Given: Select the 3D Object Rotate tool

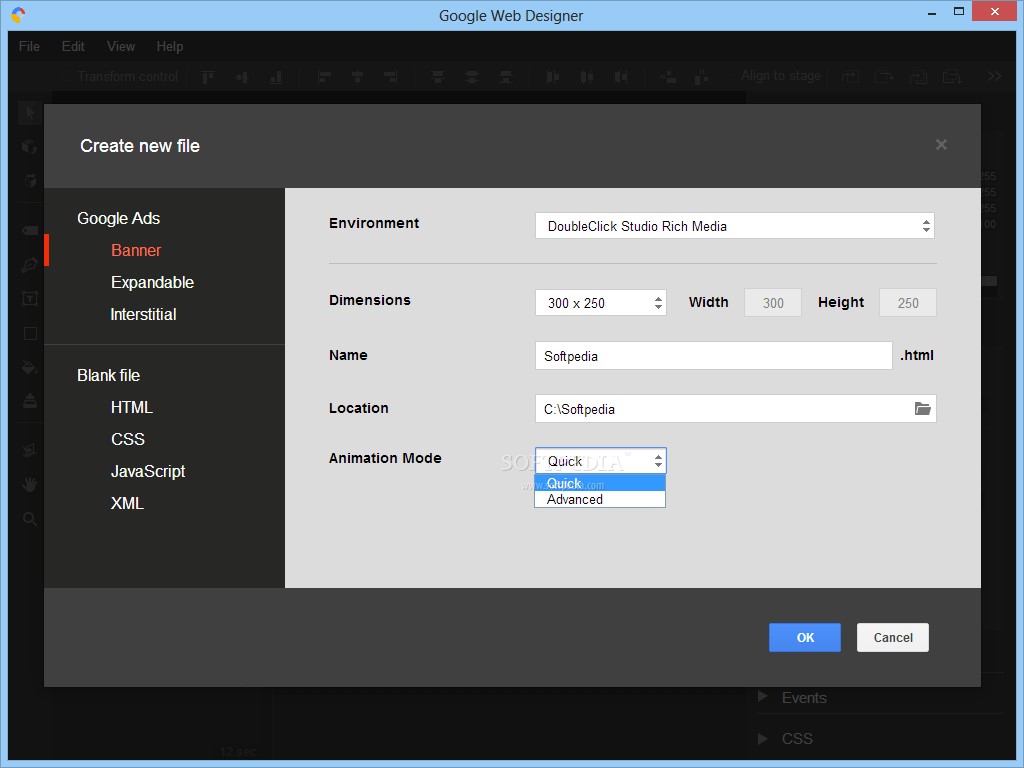Looking at the screenshot, I should (28, 146).
